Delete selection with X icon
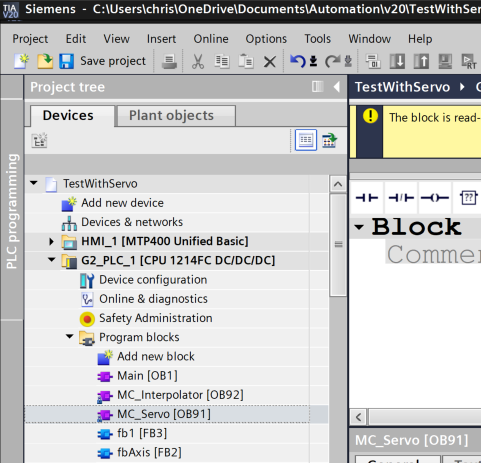The height and width of the screenshot is (463, 481). [x=270, y=62]
